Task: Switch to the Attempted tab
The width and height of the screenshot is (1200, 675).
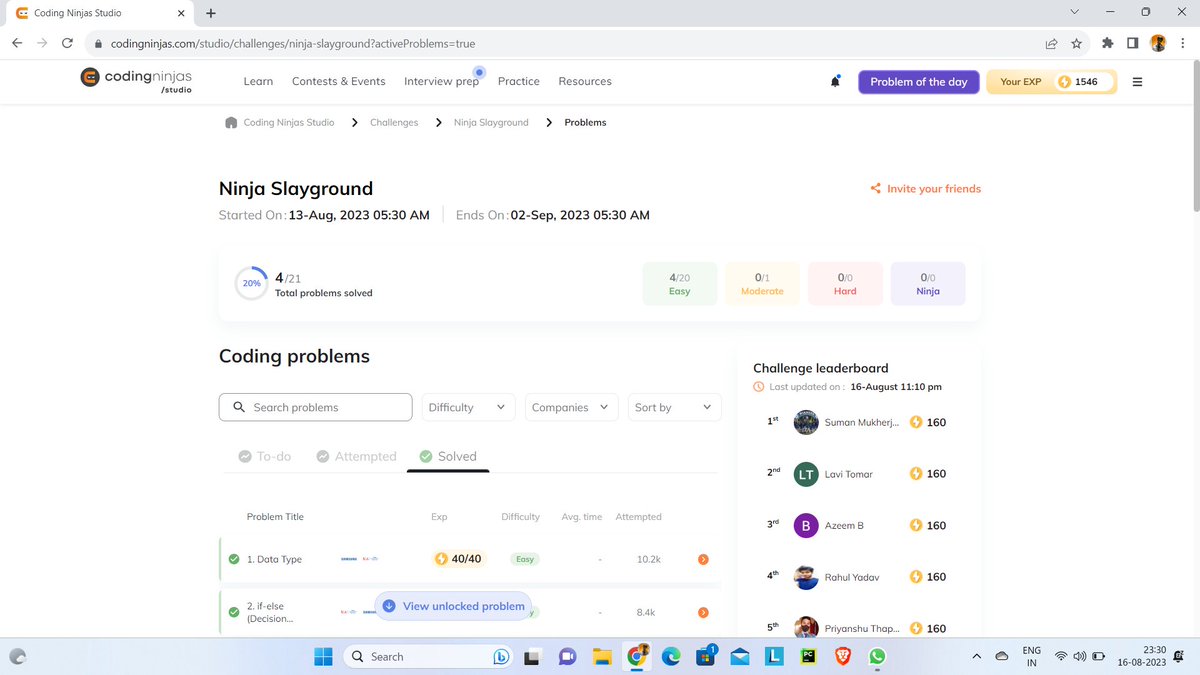Action: (356, 456)
